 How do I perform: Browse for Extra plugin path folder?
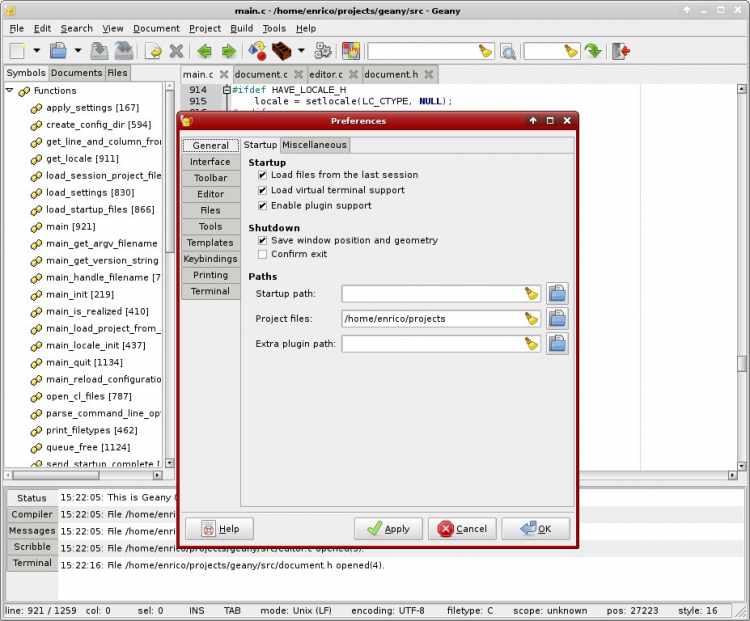[x=557, y=344]
